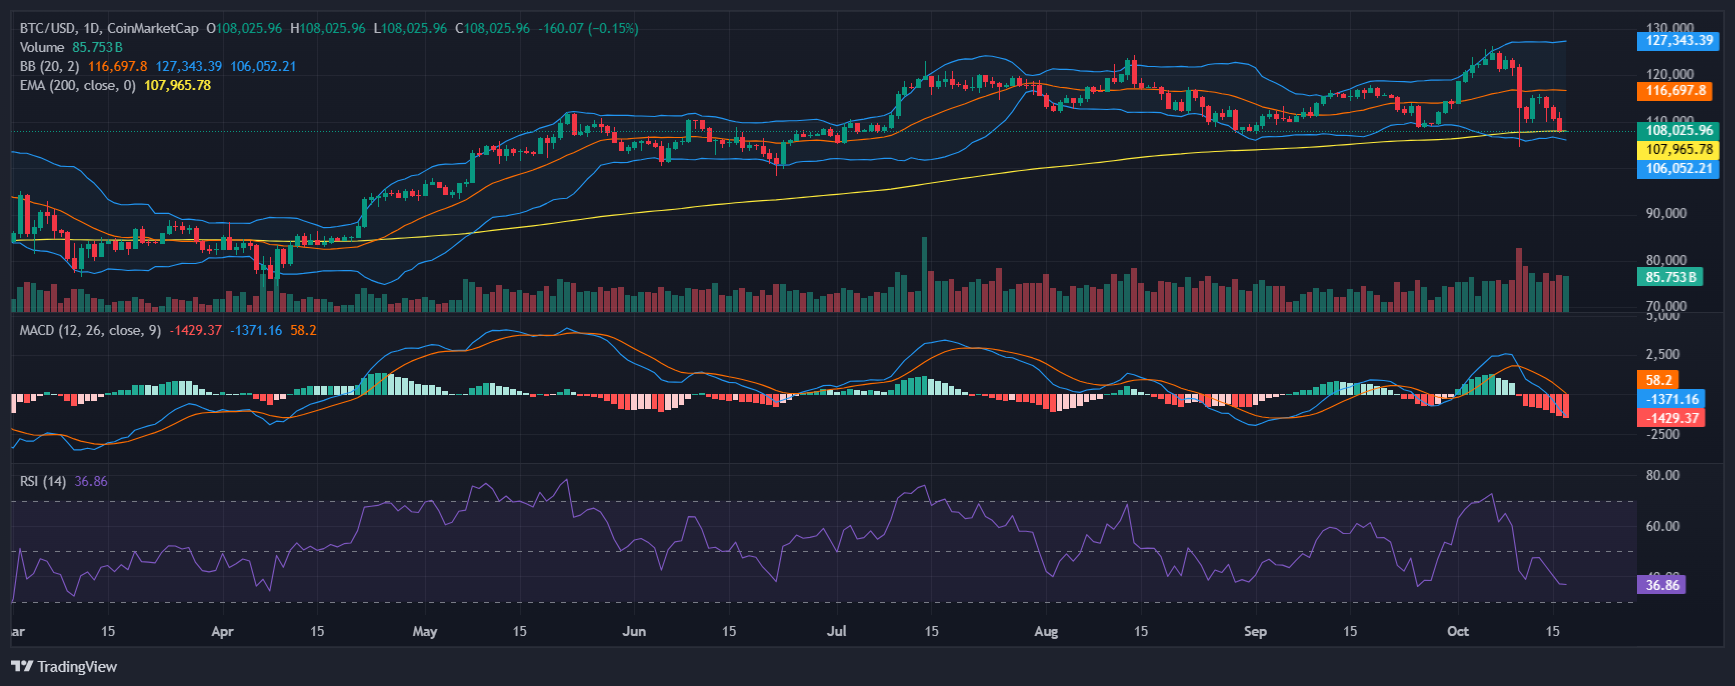This screenshot has width=1735, height=686.
Task: Click the orange 58.2 MACD value tag
Action: [1659, 380]
